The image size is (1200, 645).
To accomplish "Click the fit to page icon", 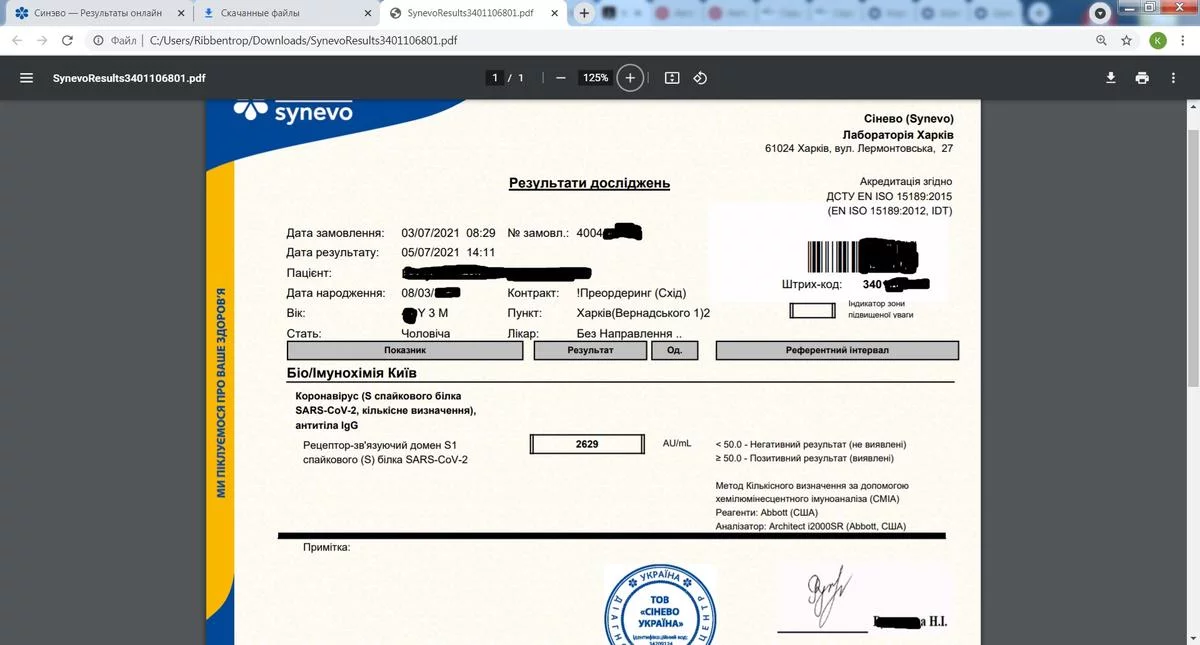I will point(672,78).
